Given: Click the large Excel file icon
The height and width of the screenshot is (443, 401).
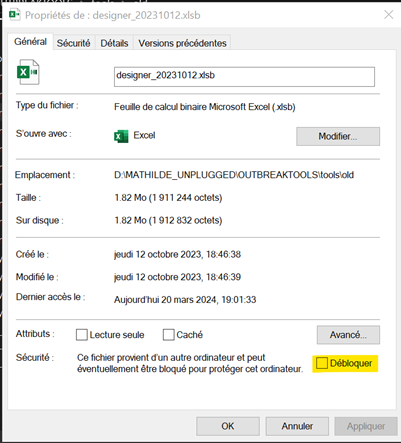Looking at the screenshot, I should 28,72.
